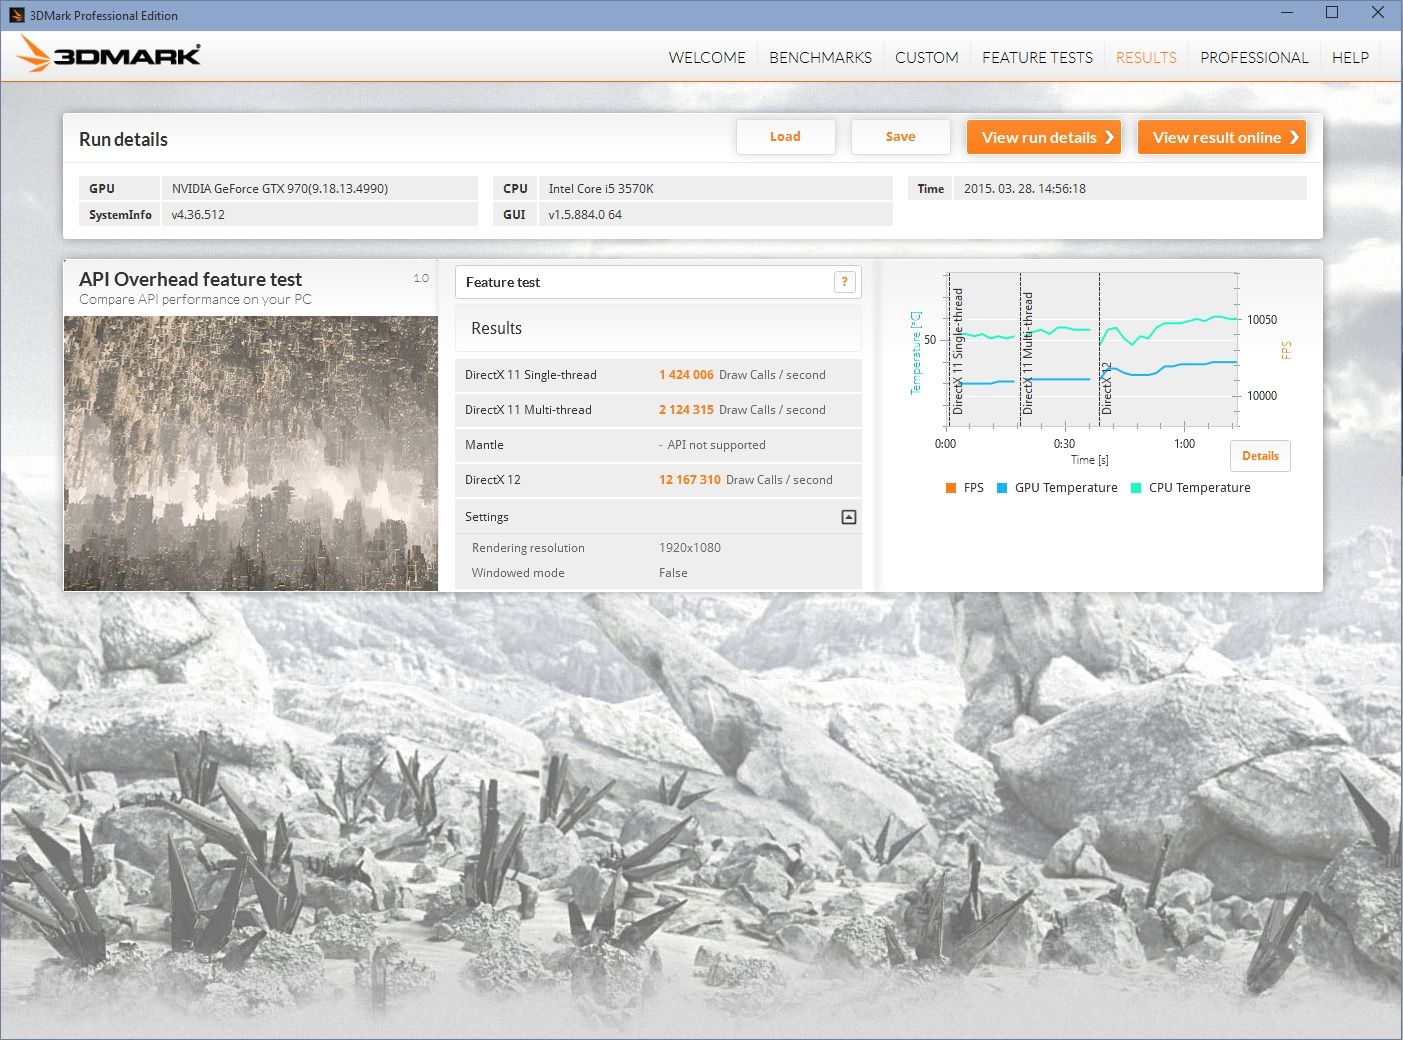Open the PROFESSIONAL tab

1254,57
